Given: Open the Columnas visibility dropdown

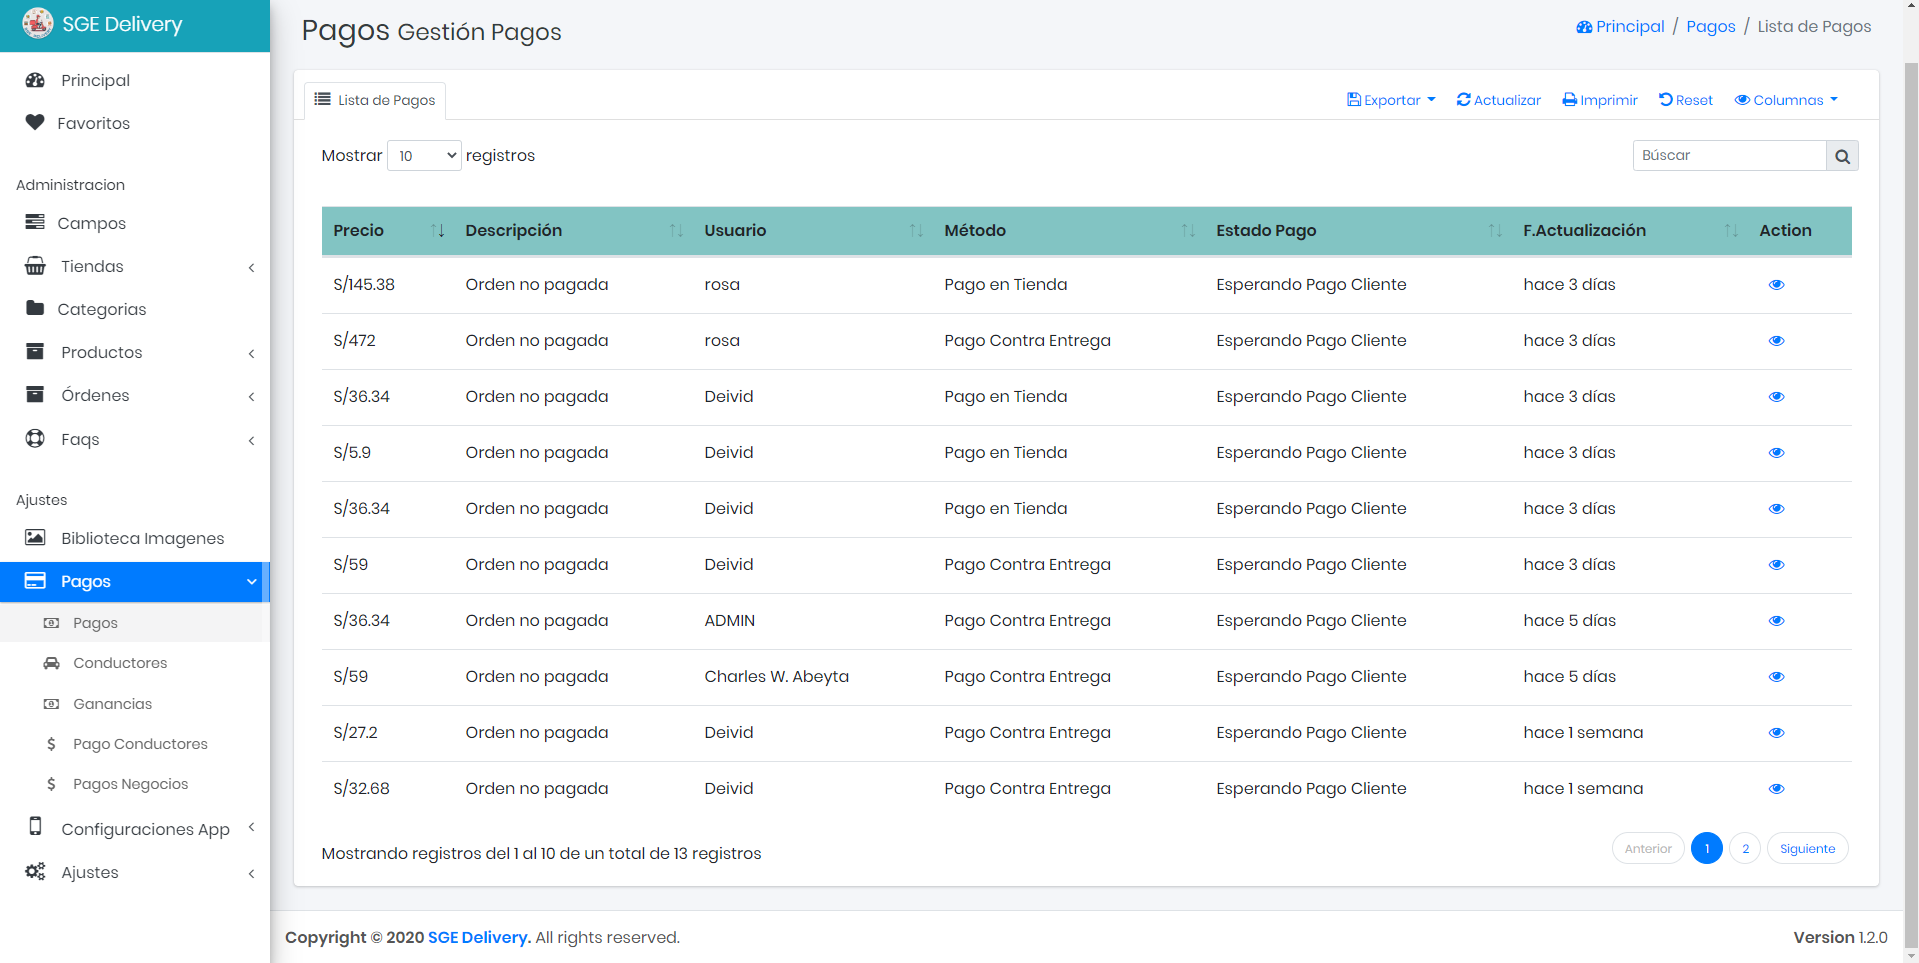Looking at the screenshot, I should tap(1786, 100).
